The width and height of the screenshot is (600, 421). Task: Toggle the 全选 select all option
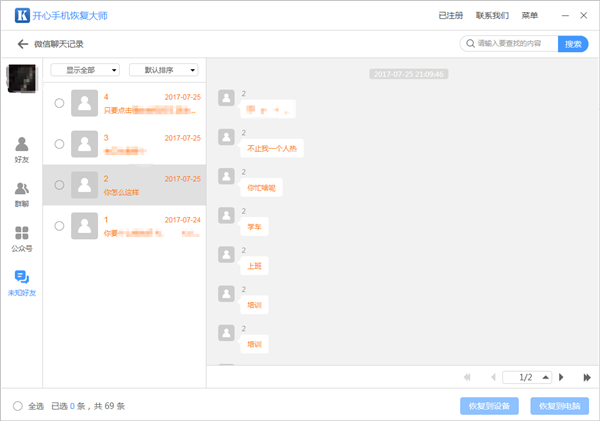click(18, 406)
